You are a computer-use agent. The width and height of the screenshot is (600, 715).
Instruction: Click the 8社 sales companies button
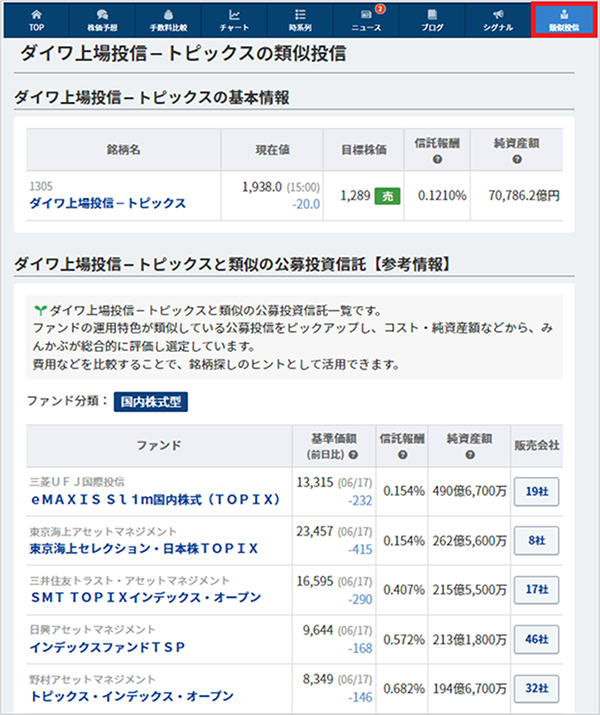(537, 540)
